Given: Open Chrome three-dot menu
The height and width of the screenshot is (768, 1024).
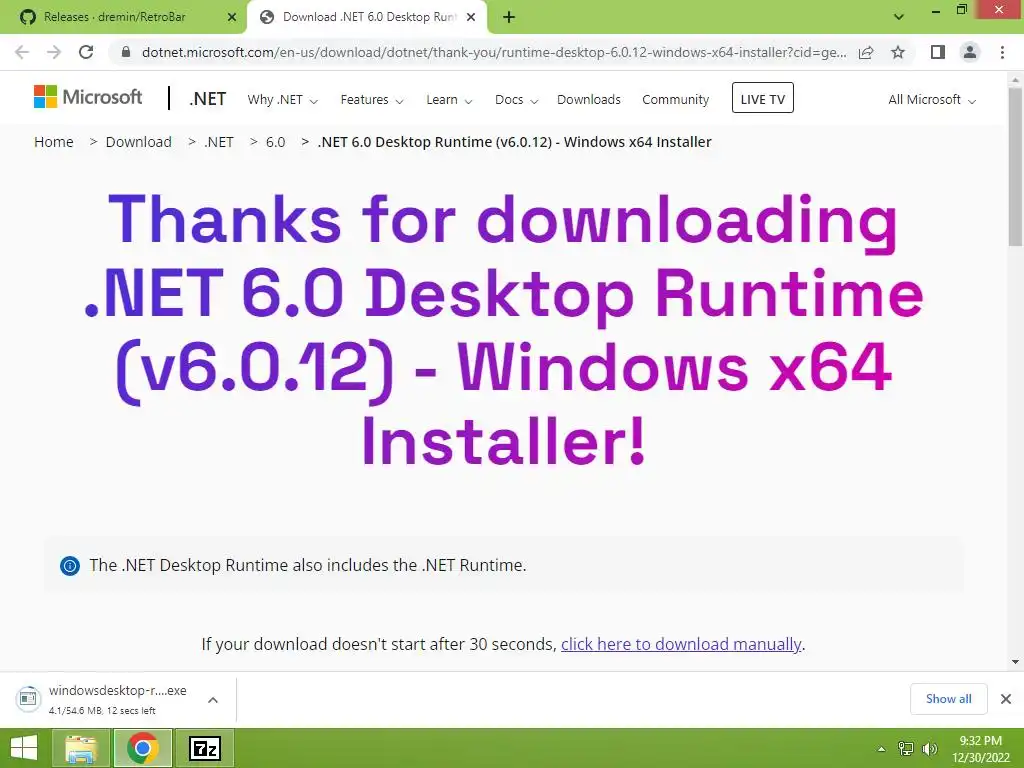Looking at the screenshot, I should click(x=1002, y=52).
